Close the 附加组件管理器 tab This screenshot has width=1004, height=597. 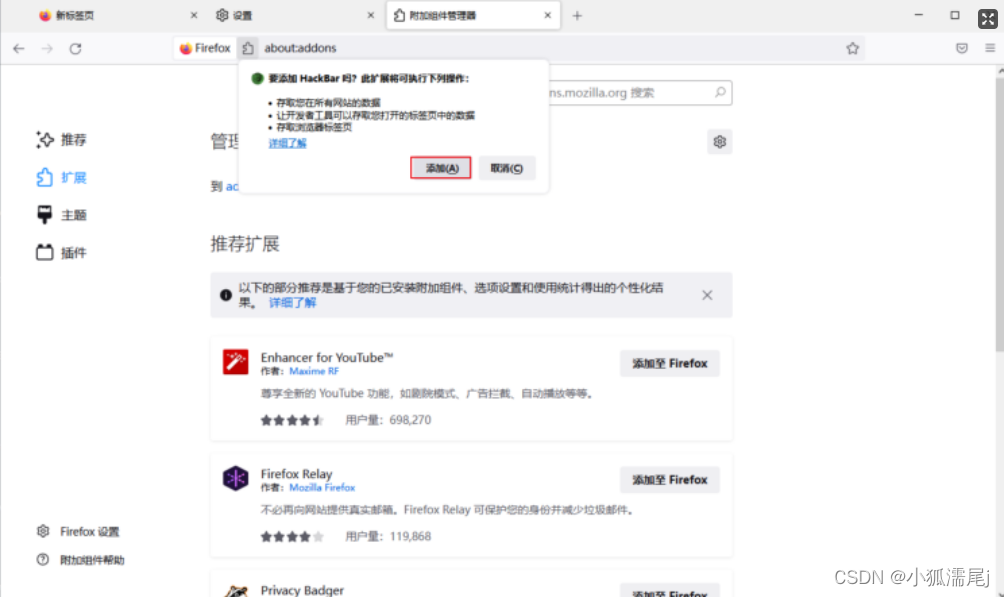coord(547,15)
